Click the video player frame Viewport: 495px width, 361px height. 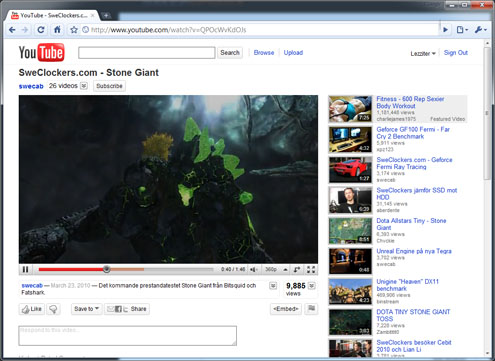tap(168, 179)
